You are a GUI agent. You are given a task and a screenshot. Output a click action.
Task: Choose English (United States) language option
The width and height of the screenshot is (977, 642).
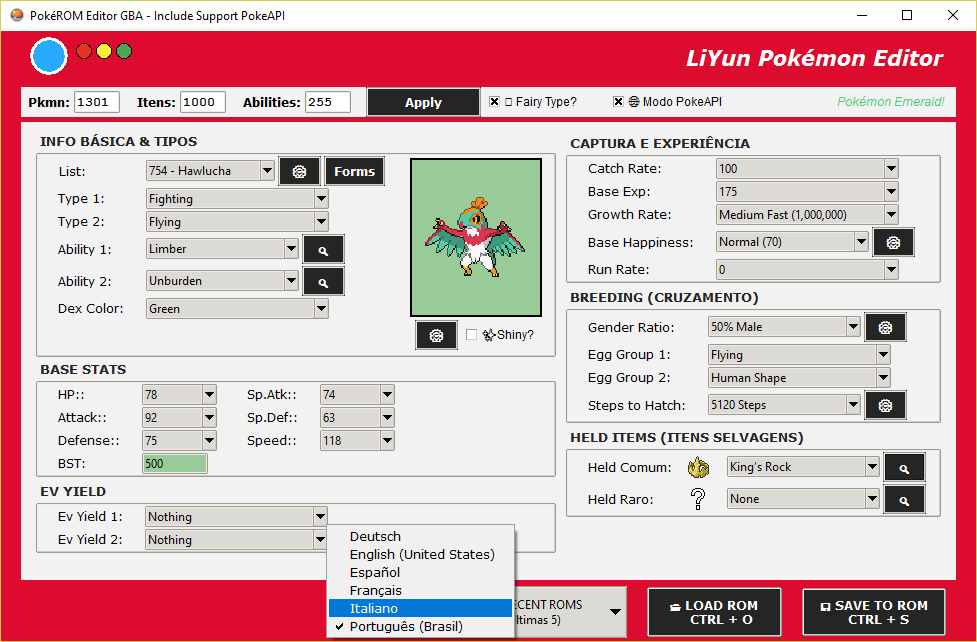click(x=420, y=554)
